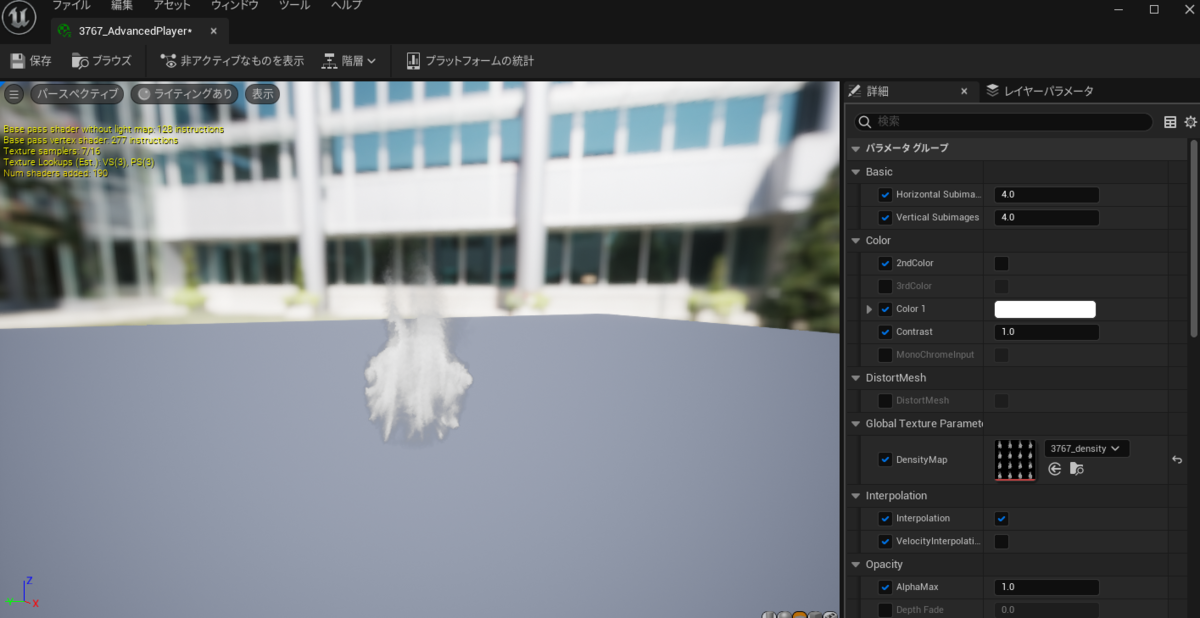Save the asset with 保存 button
The height and width of the screenshot is (618, 1200).
(x=30, y=61)
